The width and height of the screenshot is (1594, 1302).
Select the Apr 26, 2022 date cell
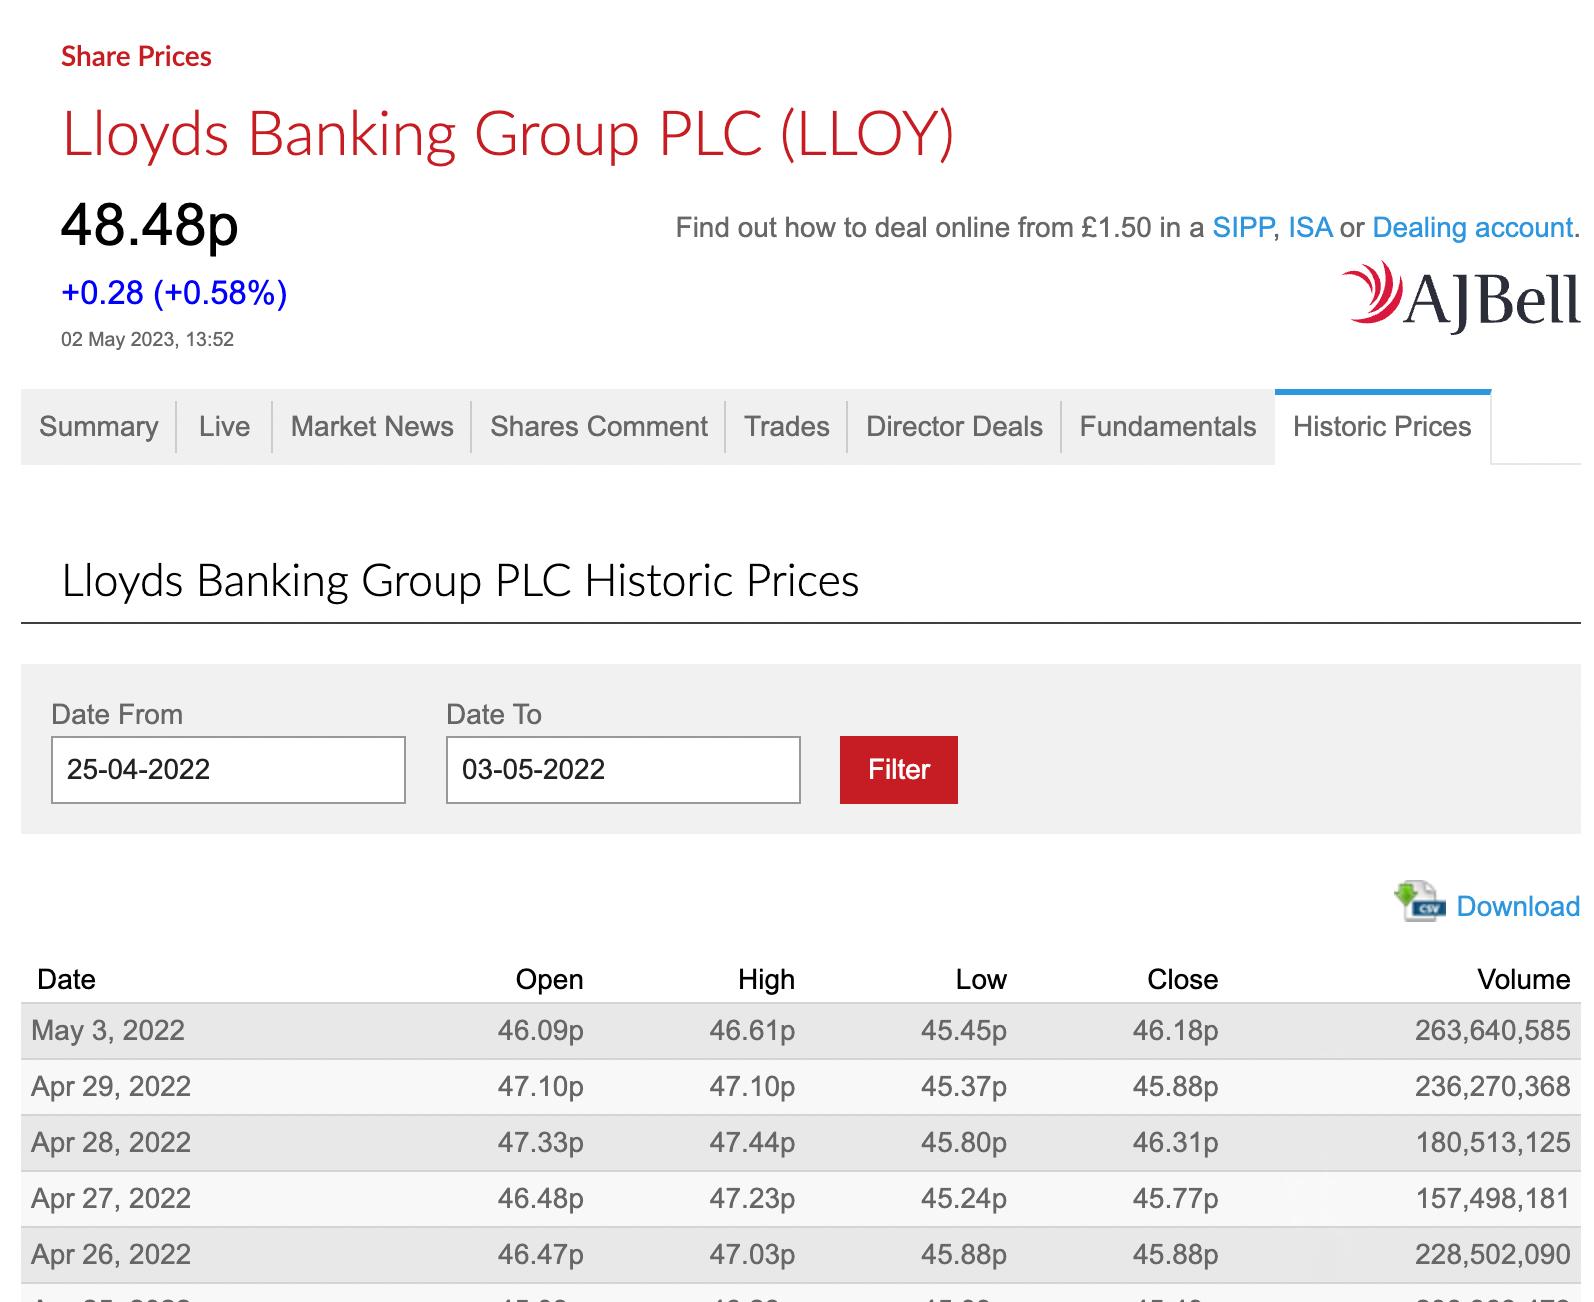point(111,1255)
